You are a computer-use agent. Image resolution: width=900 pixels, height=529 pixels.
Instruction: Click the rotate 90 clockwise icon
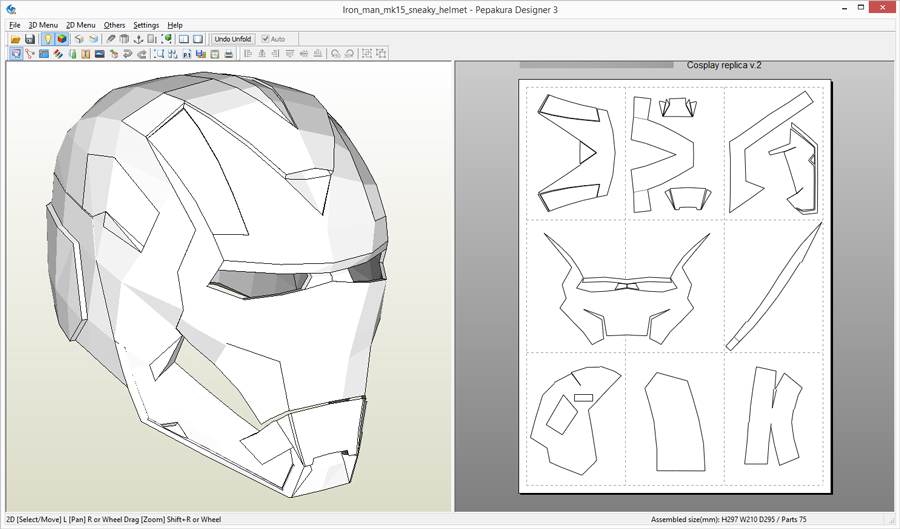click(x=349, y=54)
